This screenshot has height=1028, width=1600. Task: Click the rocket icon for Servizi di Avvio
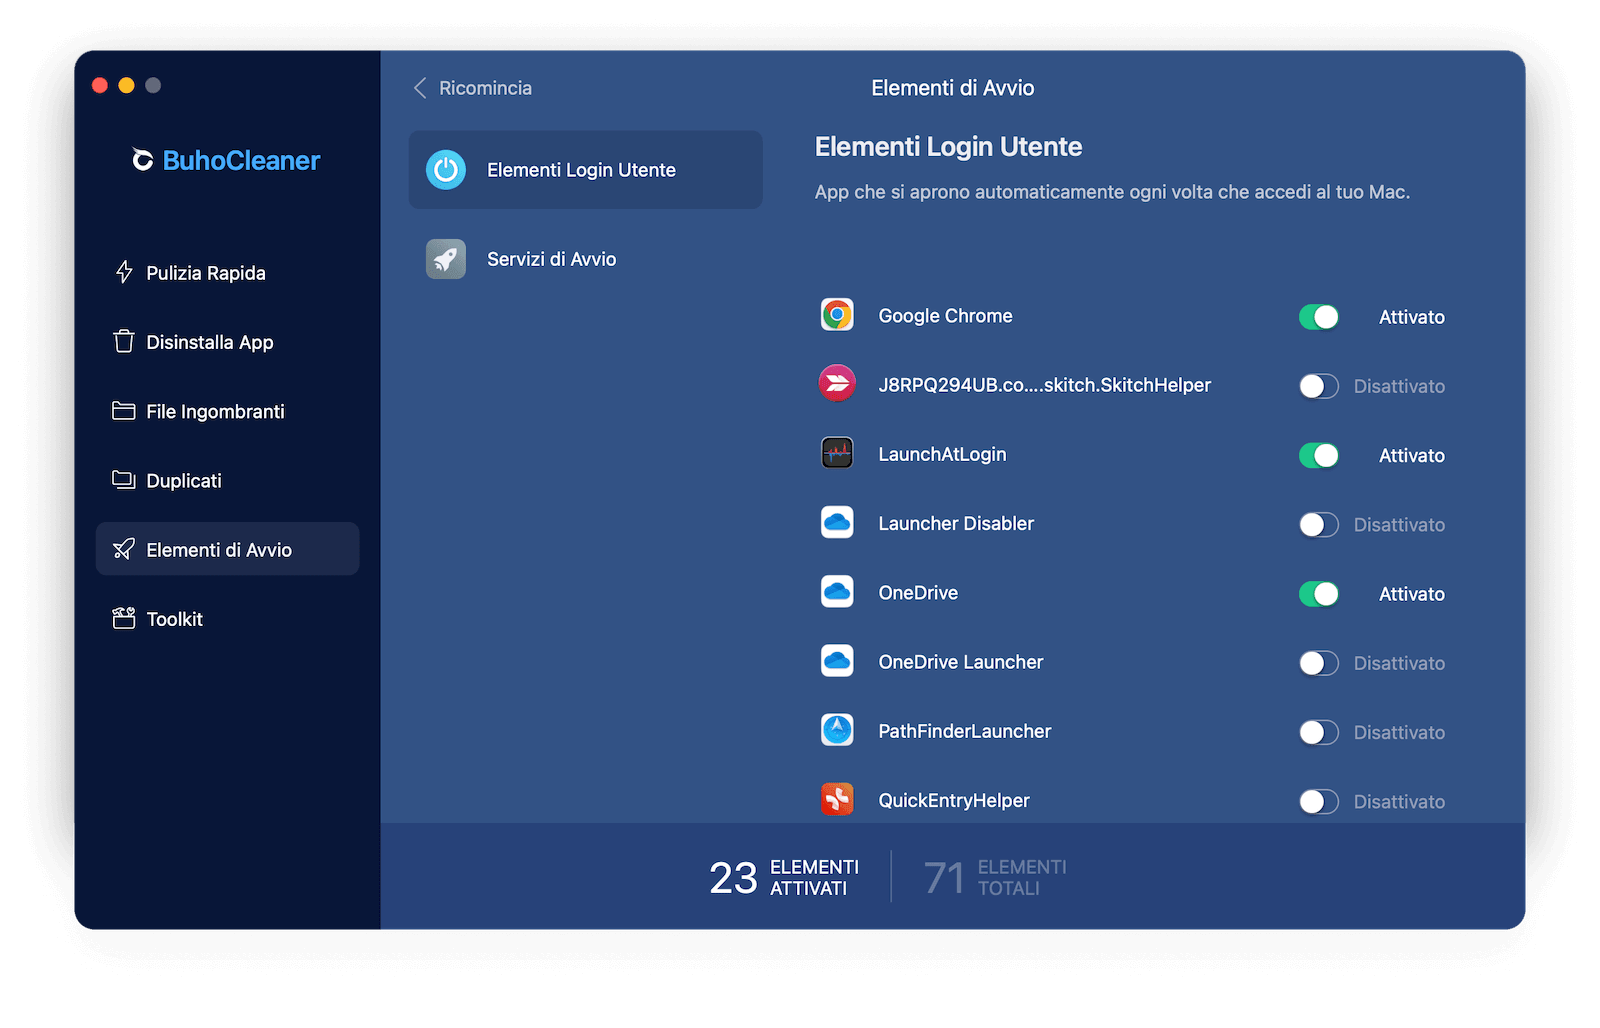pyautogui.click(x=446, y=259)
